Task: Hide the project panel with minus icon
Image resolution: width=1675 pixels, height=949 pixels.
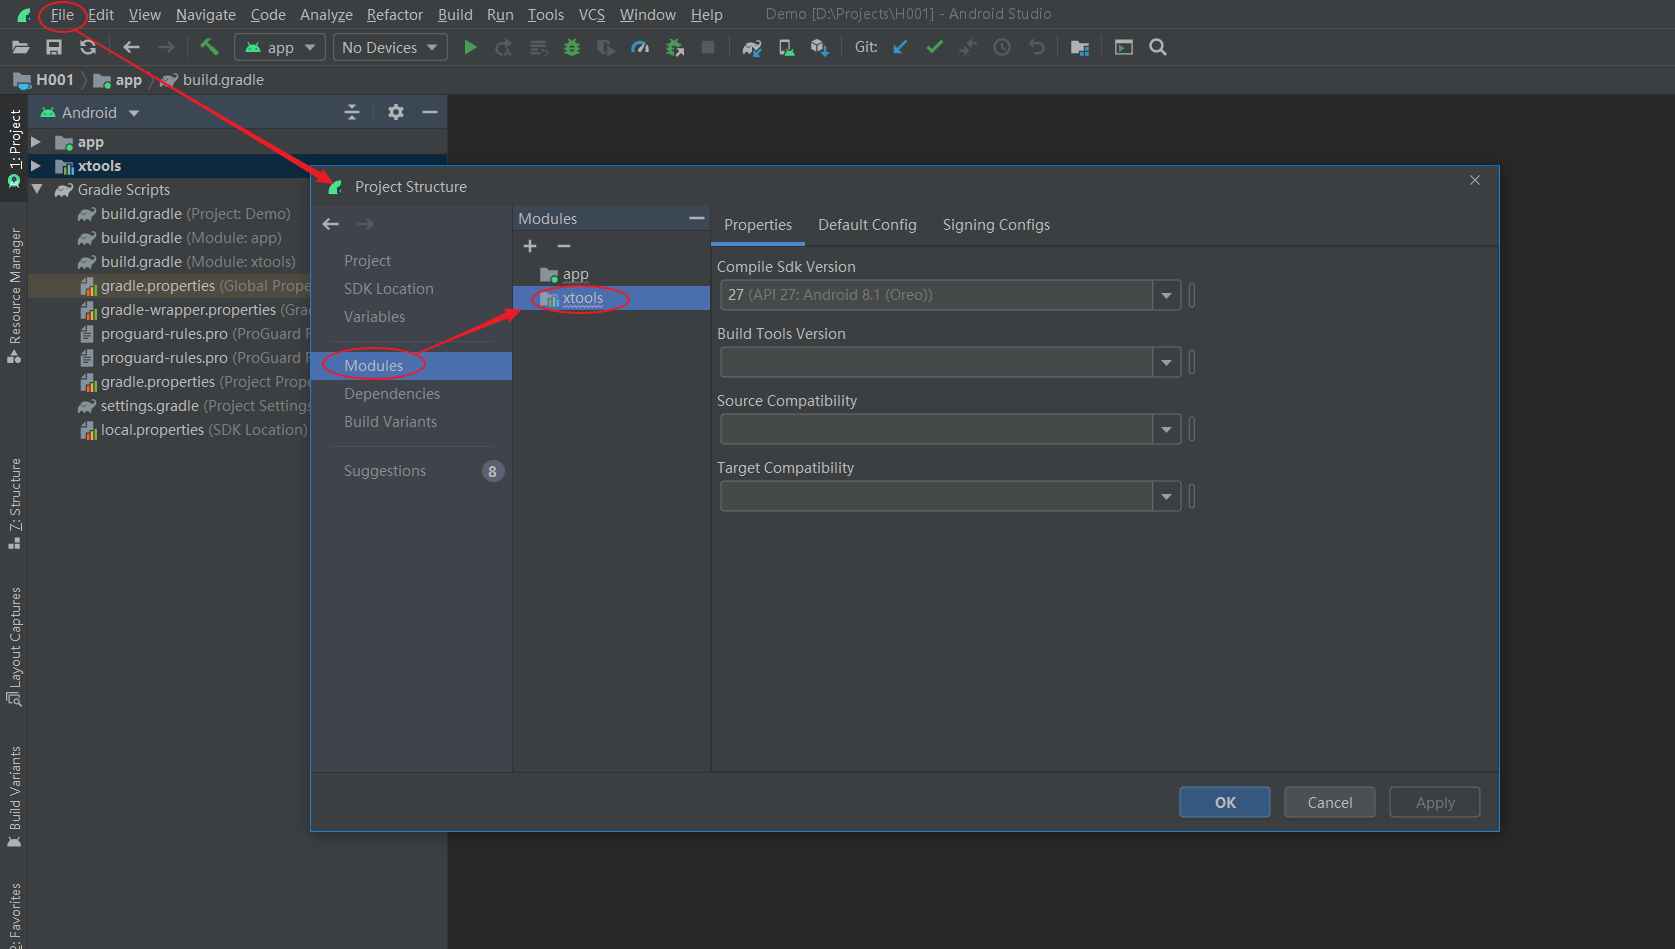Action: tap(430, 112)
